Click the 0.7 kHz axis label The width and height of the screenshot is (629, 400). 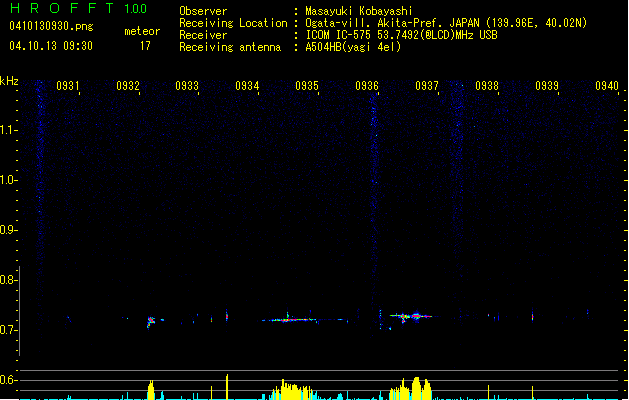pyautogui.click(x=8, y=330)
